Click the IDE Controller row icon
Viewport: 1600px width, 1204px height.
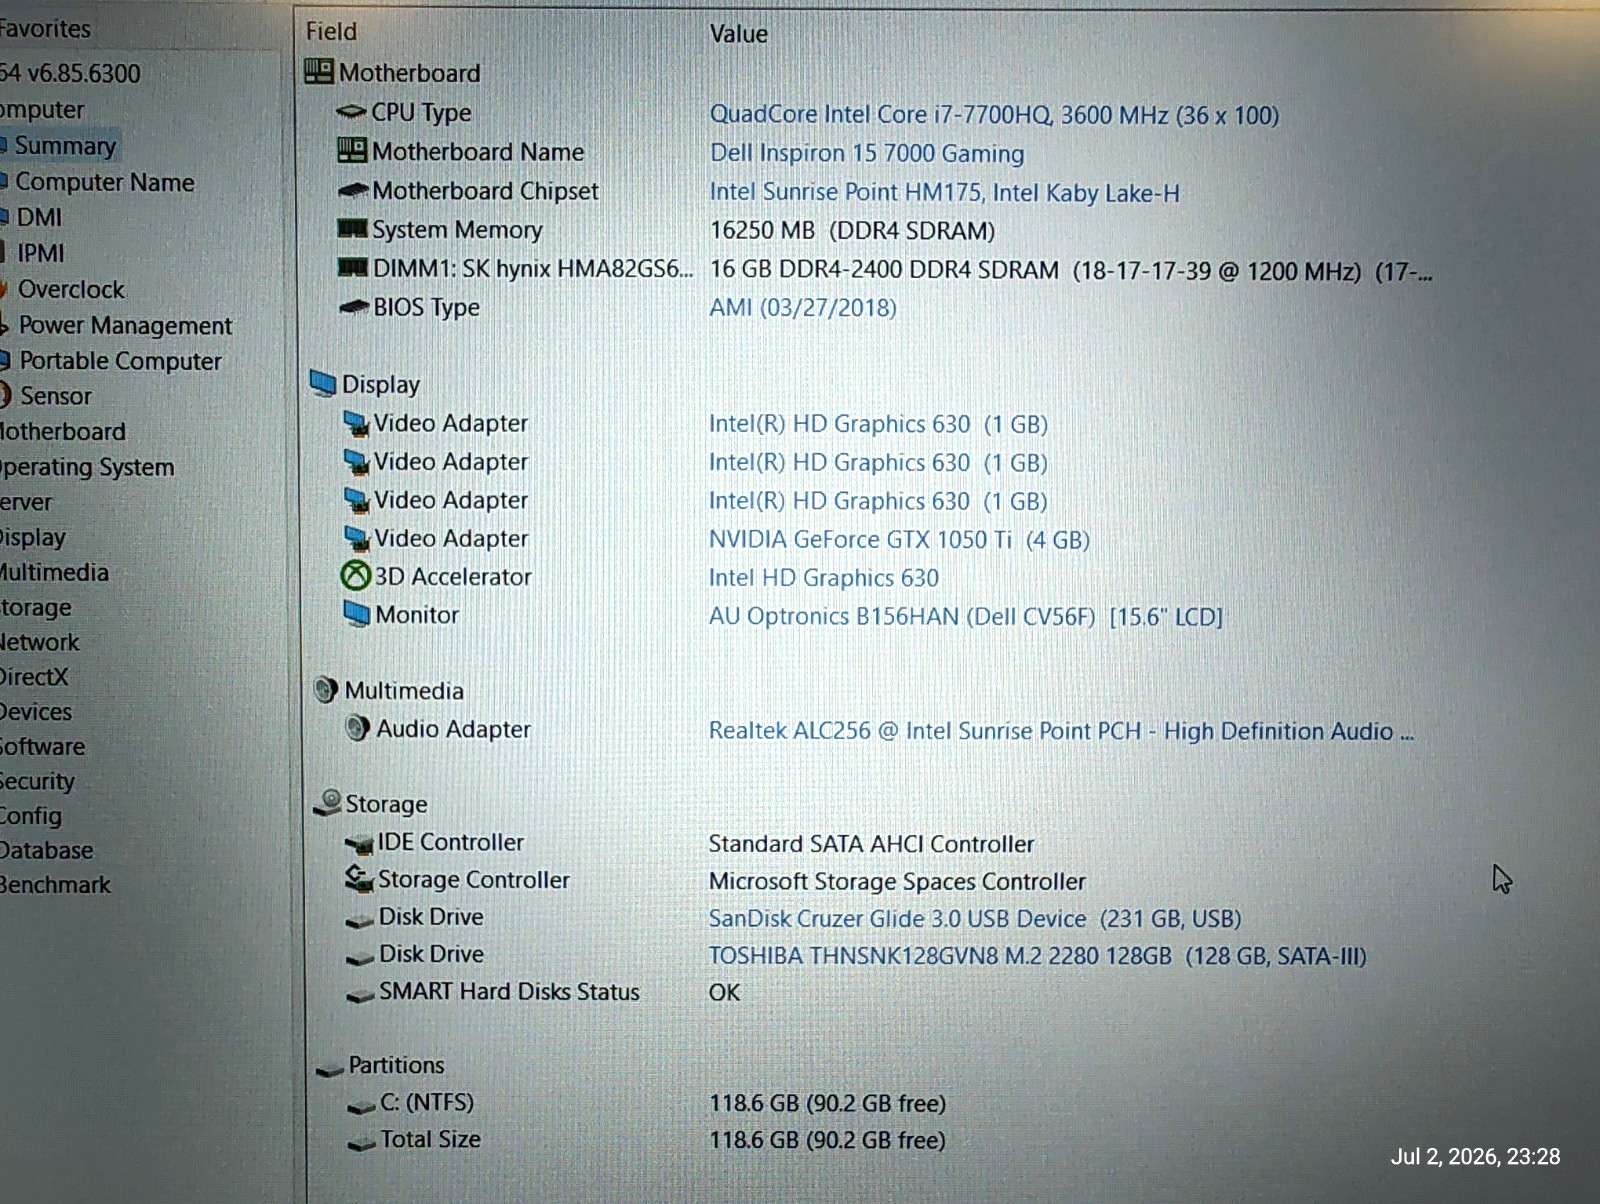pos(359,844)
